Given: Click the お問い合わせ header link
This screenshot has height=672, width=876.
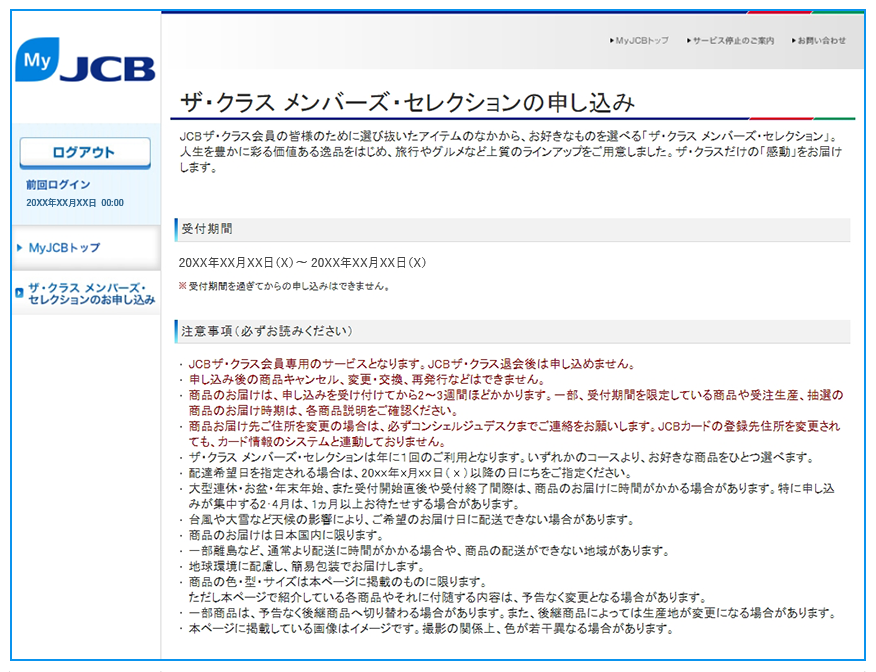Looking at the screenshot, I should click(821, 41).
